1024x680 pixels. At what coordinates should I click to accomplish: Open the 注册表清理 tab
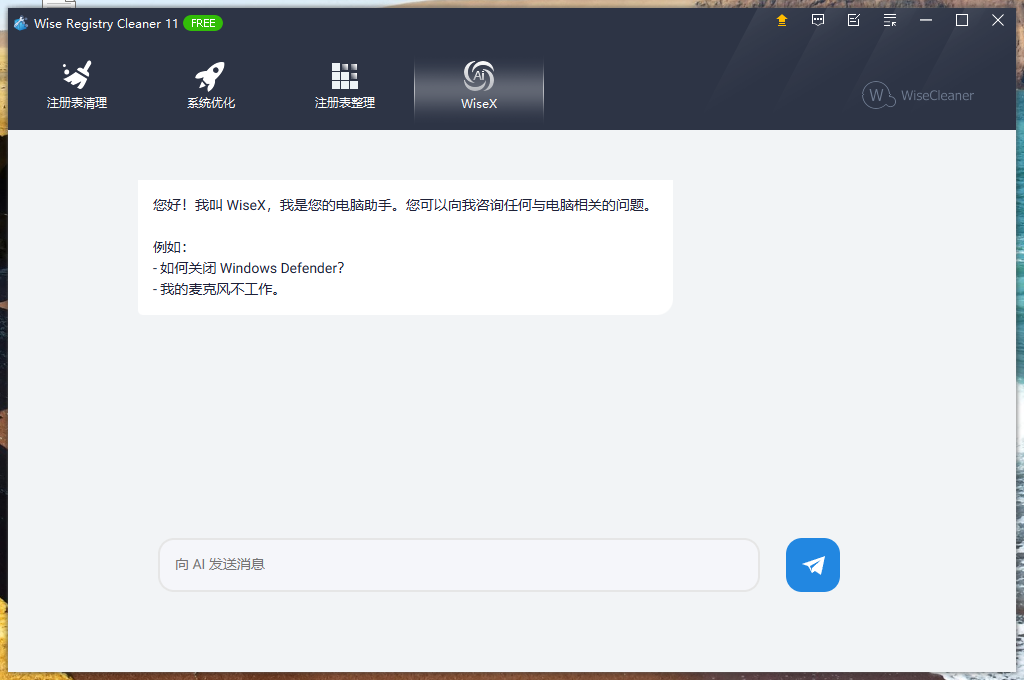76,85
